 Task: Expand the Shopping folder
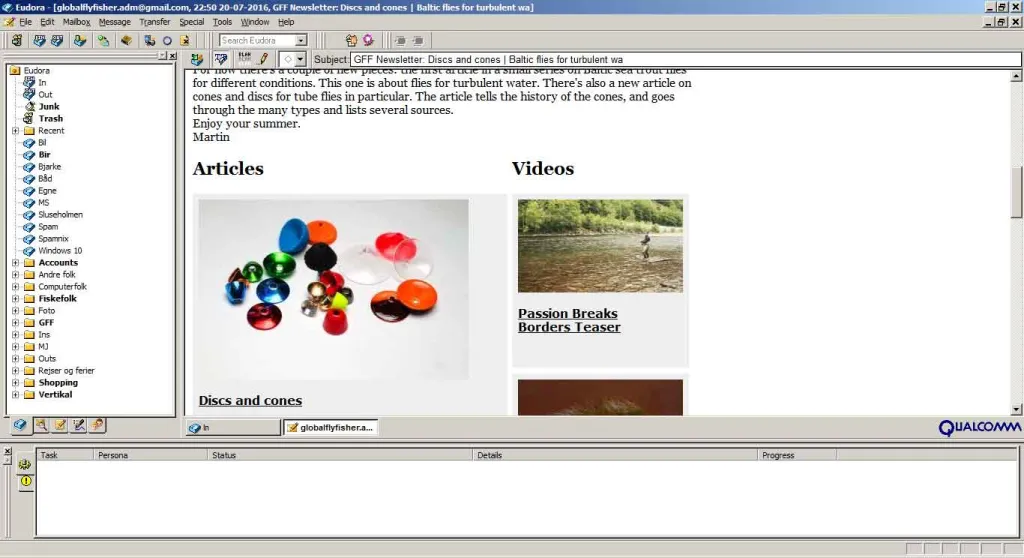(16, 383)
